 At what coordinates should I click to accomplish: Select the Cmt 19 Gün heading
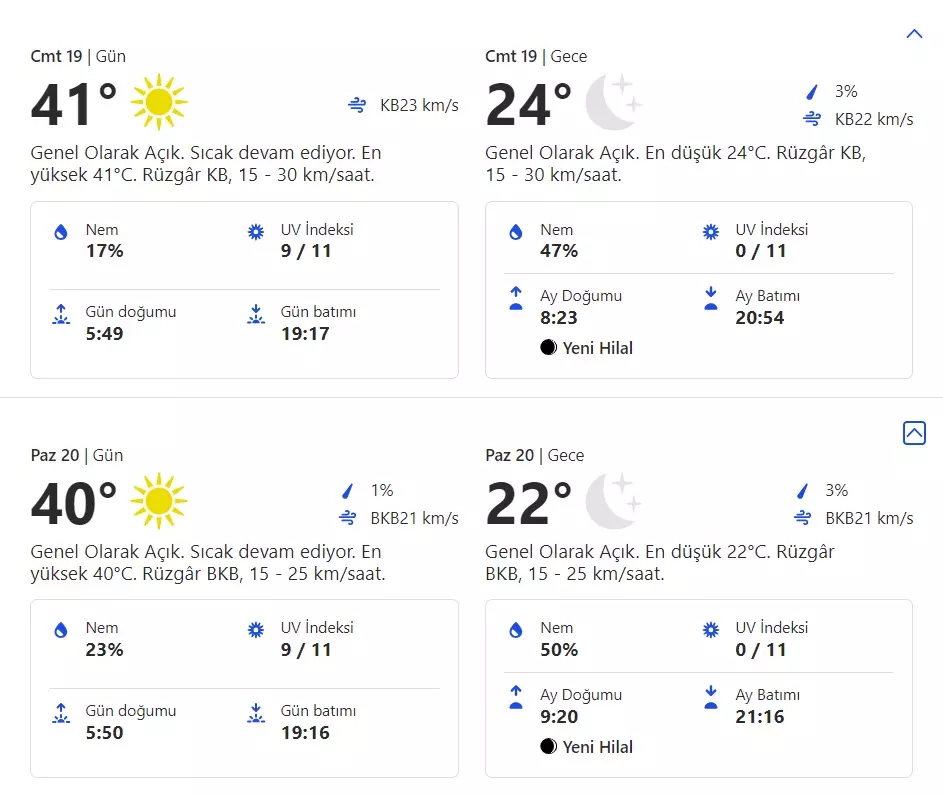coord(78,56)
